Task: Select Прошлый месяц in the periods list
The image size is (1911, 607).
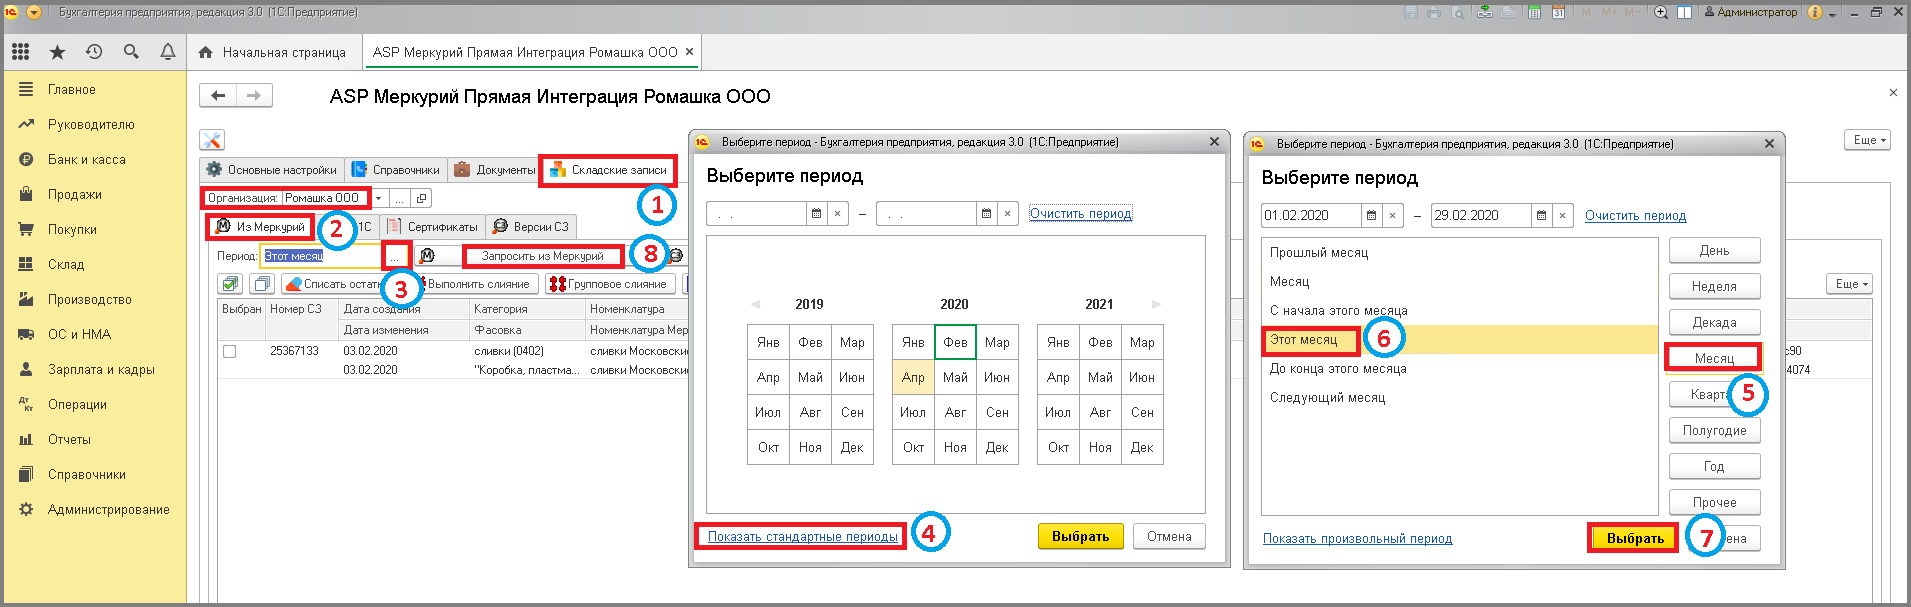Action: [x=1459, y=252]
